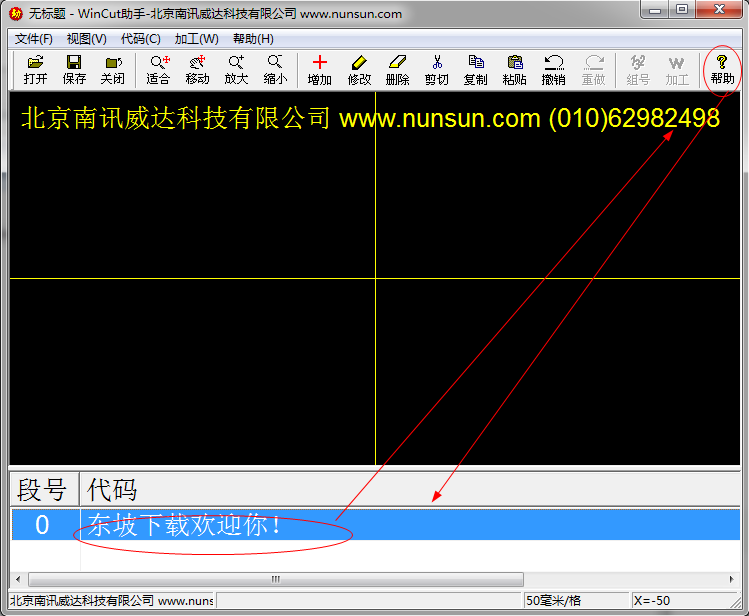Click the 删除 (Delete) eraser icon
749x616 pixels.
[x=397, y=70]
